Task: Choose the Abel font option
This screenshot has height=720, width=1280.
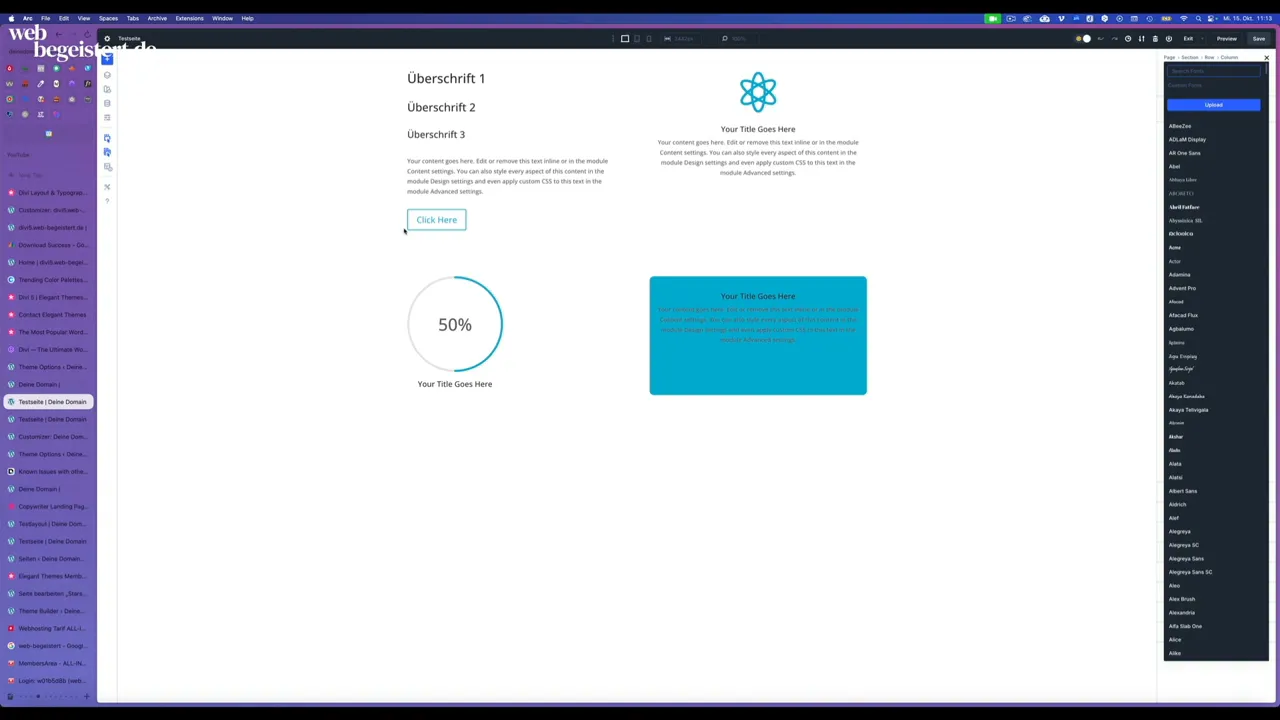Action: coord(1175,166)
